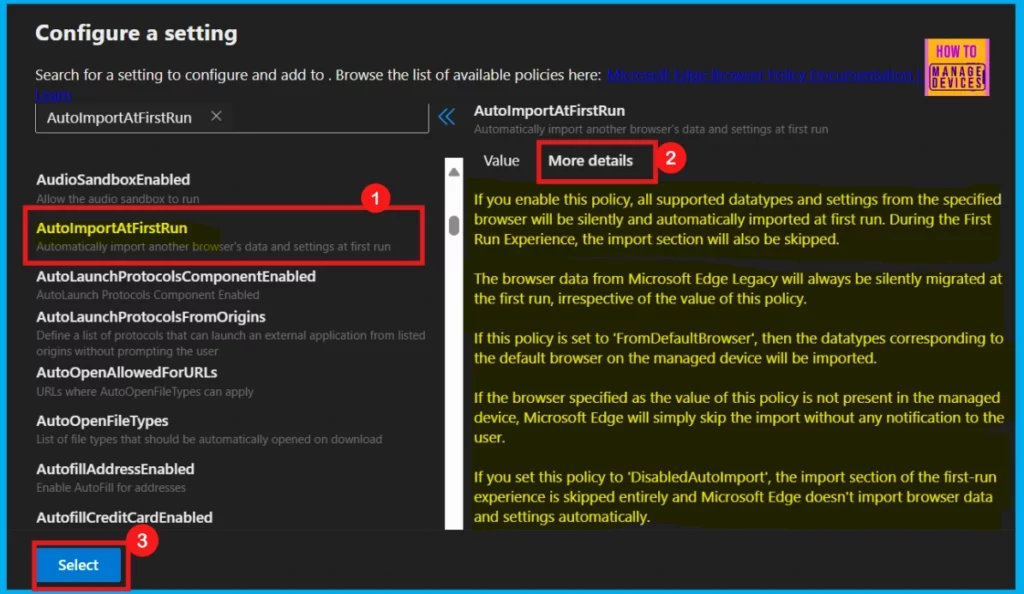Click 'Enable AutoFill for addresses' description
The image size is (1024, 594).
click(111, 488)
